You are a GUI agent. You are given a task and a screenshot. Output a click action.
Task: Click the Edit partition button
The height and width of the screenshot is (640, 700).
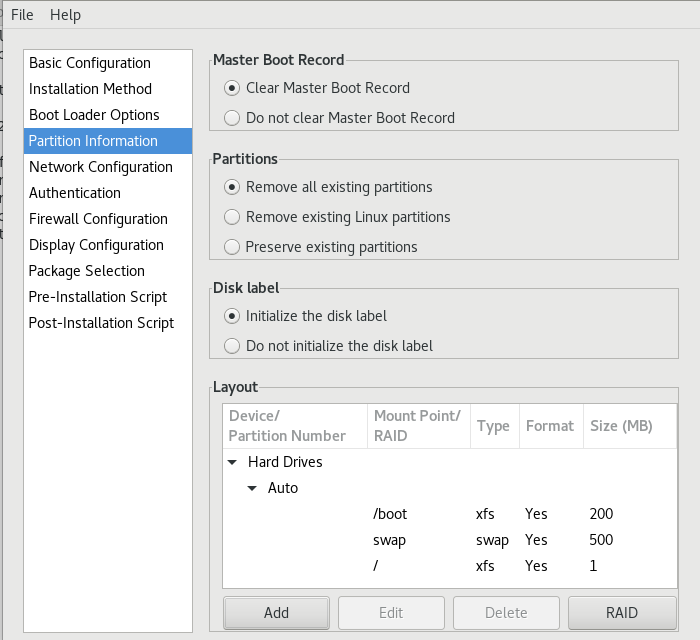point(391,613)
